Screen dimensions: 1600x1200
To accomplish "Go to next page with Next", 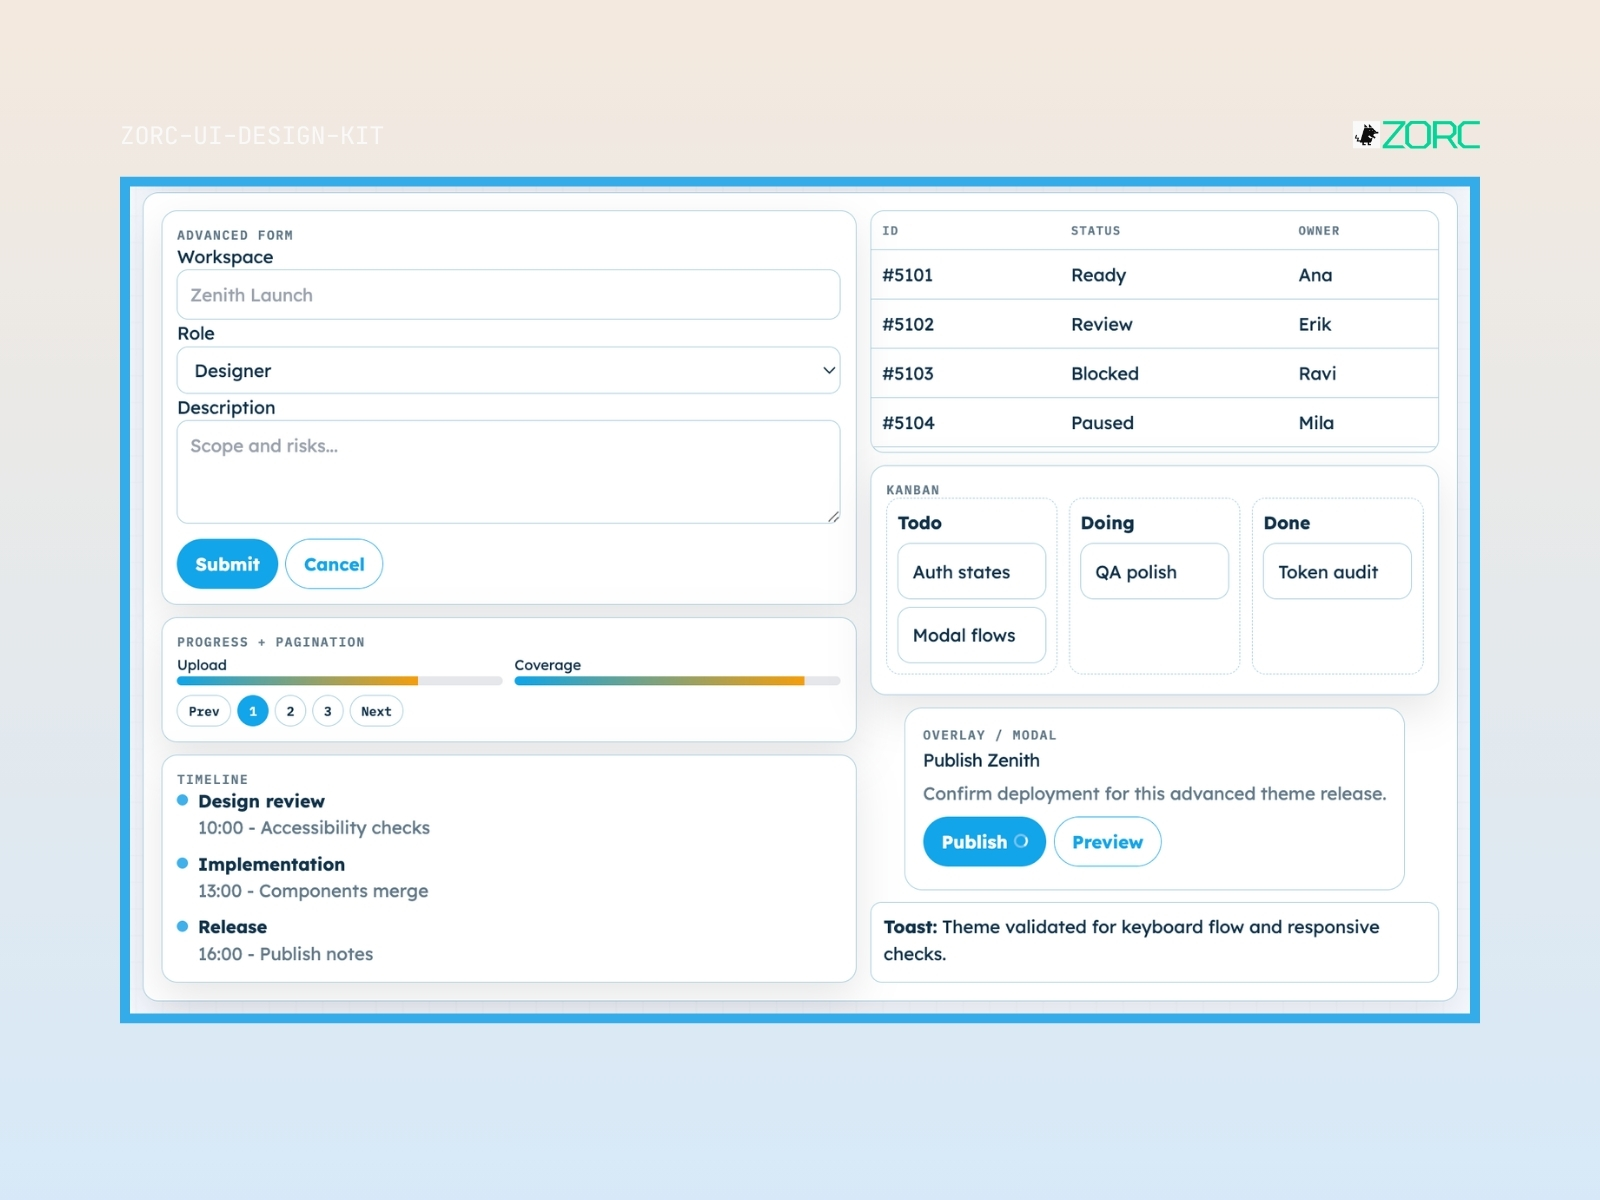I will (376, 711).
